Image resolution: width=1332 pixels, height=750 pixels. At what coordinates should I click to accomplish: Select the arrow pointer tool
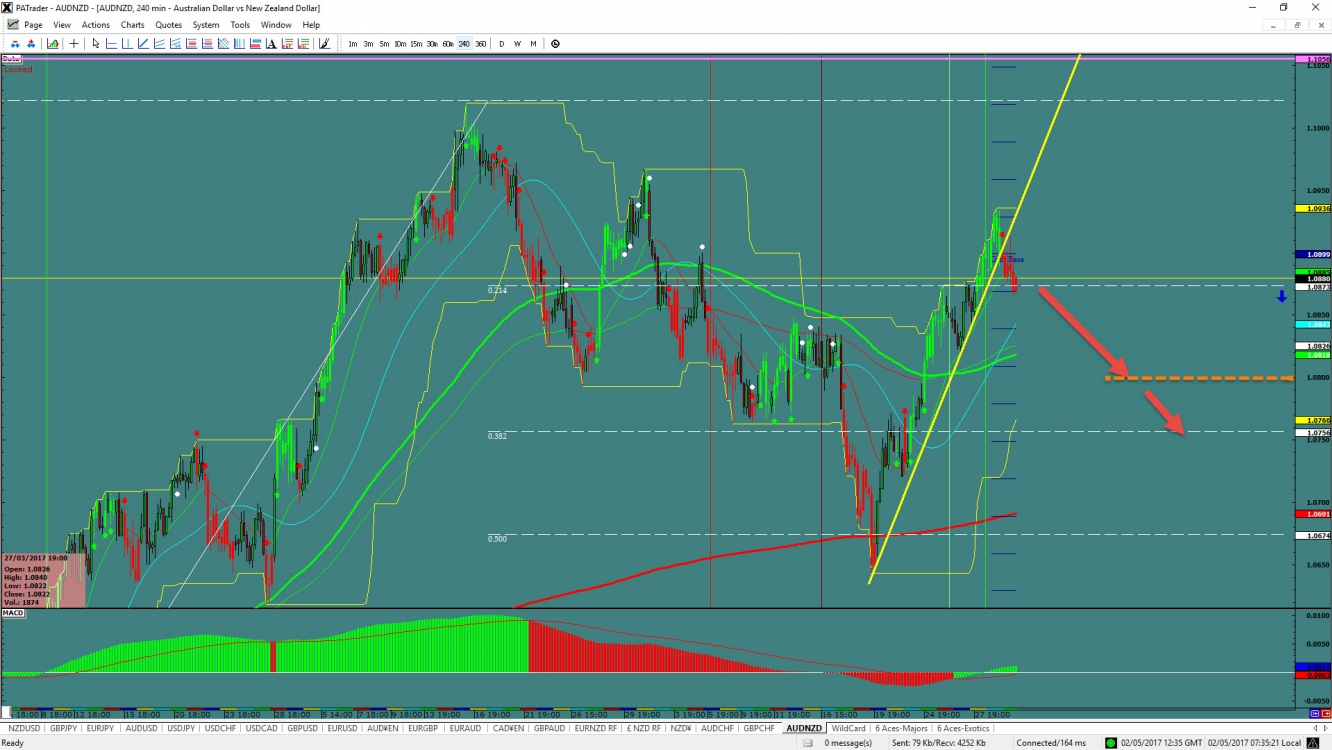click(x=95, y=43)
